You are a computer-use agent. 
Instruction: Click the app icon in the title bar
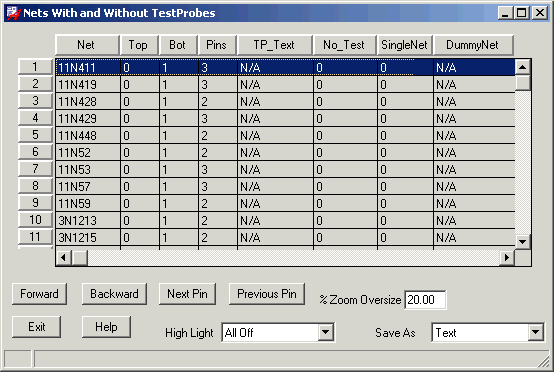tap(13, 13)
